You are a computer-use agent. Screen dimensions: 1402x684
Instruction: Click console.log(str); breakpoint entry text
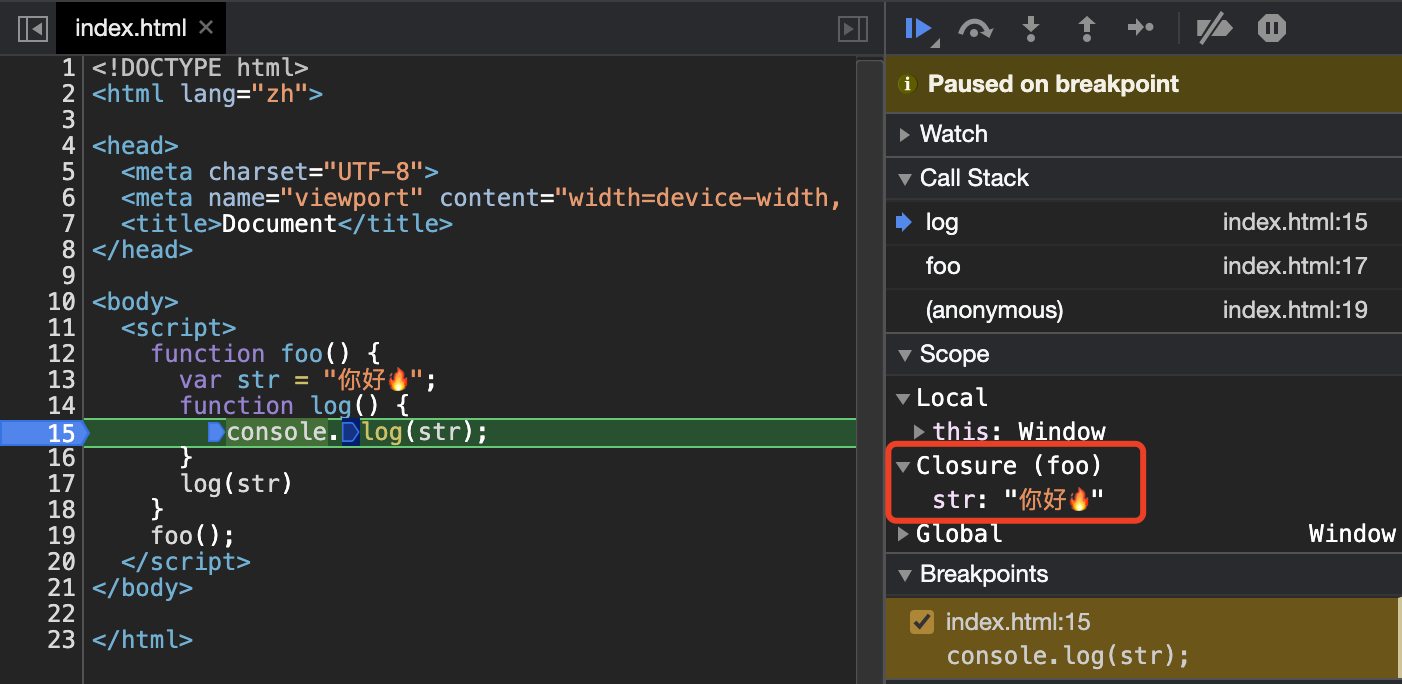(x=1068, y=656)
